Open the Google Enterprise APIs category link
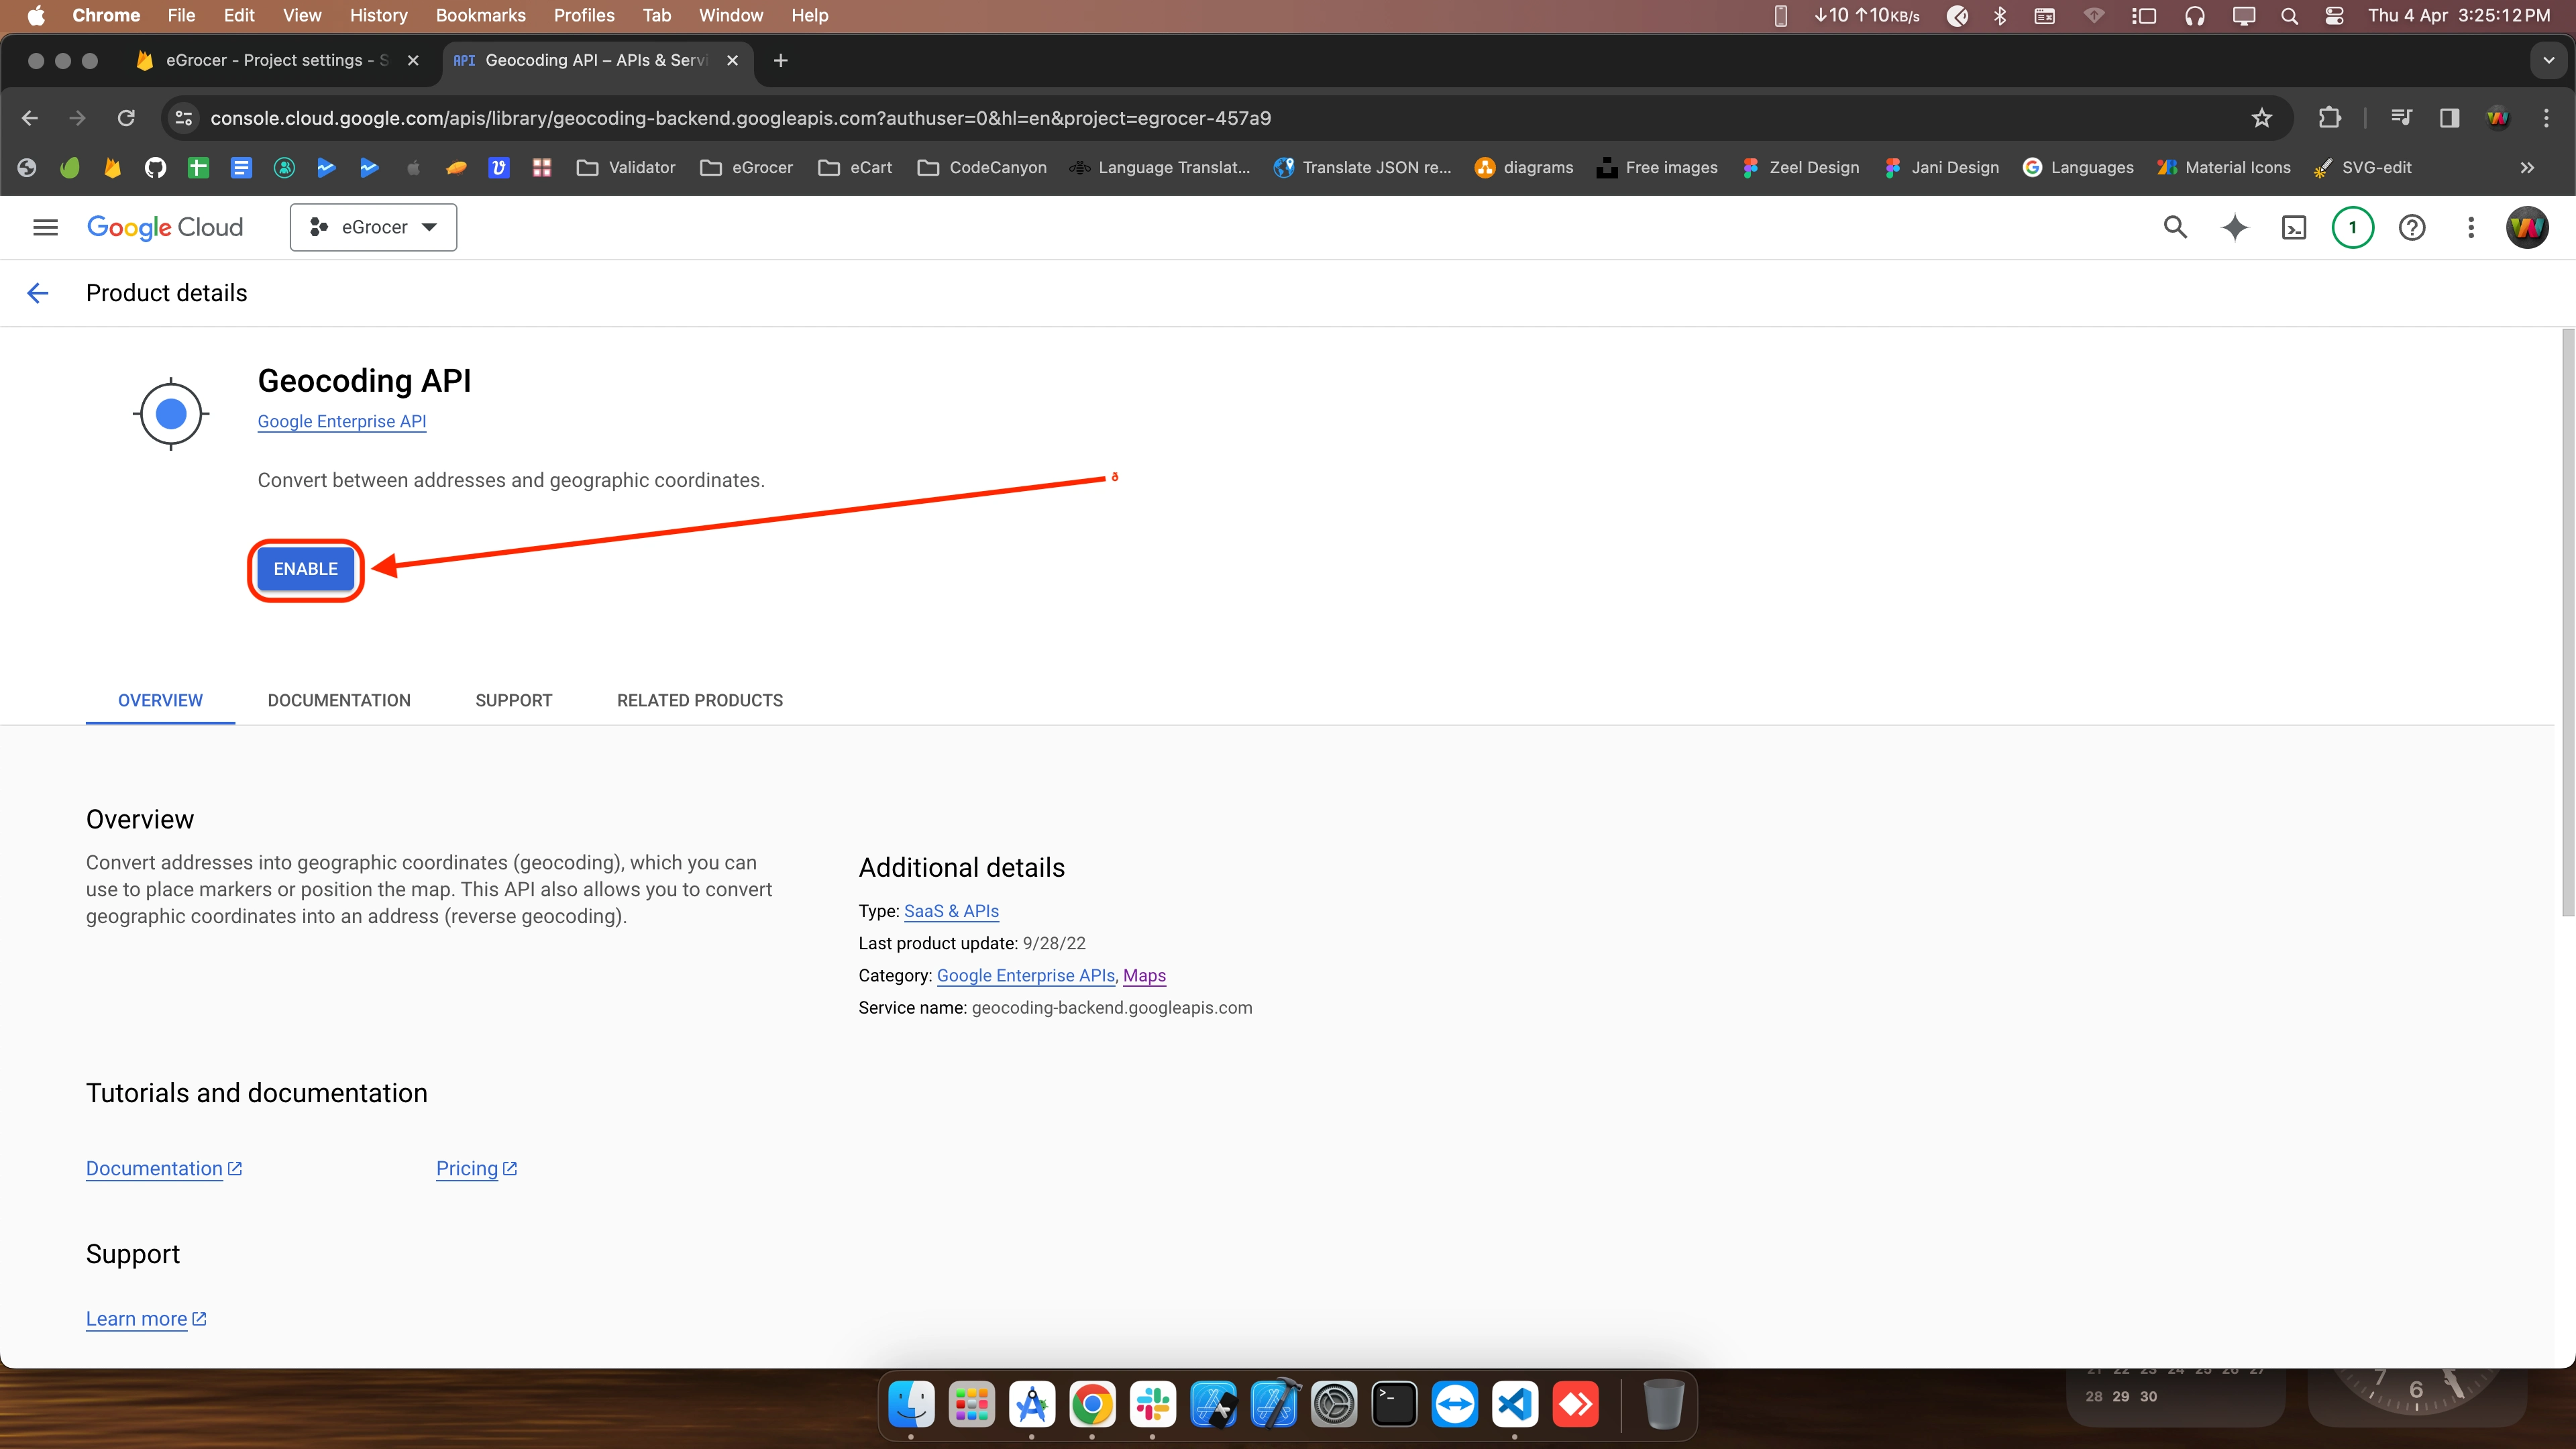2576x1449 pixels. [1025, 976]
